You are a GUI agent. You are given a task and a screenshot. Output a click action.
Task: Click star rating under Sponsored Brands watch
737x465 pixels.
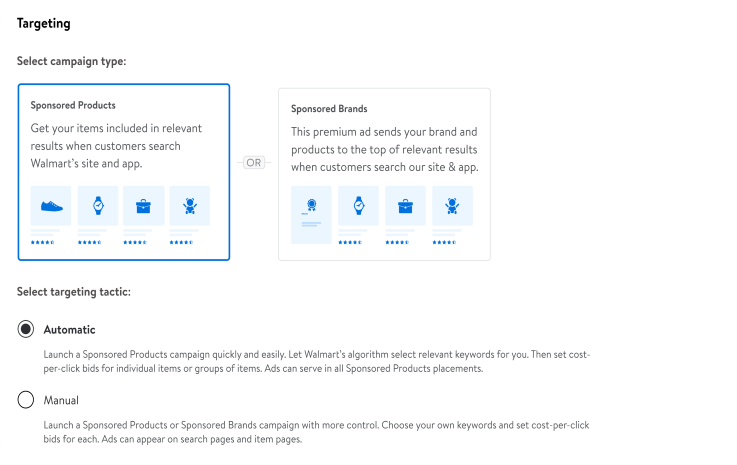(x=349, y=242)
